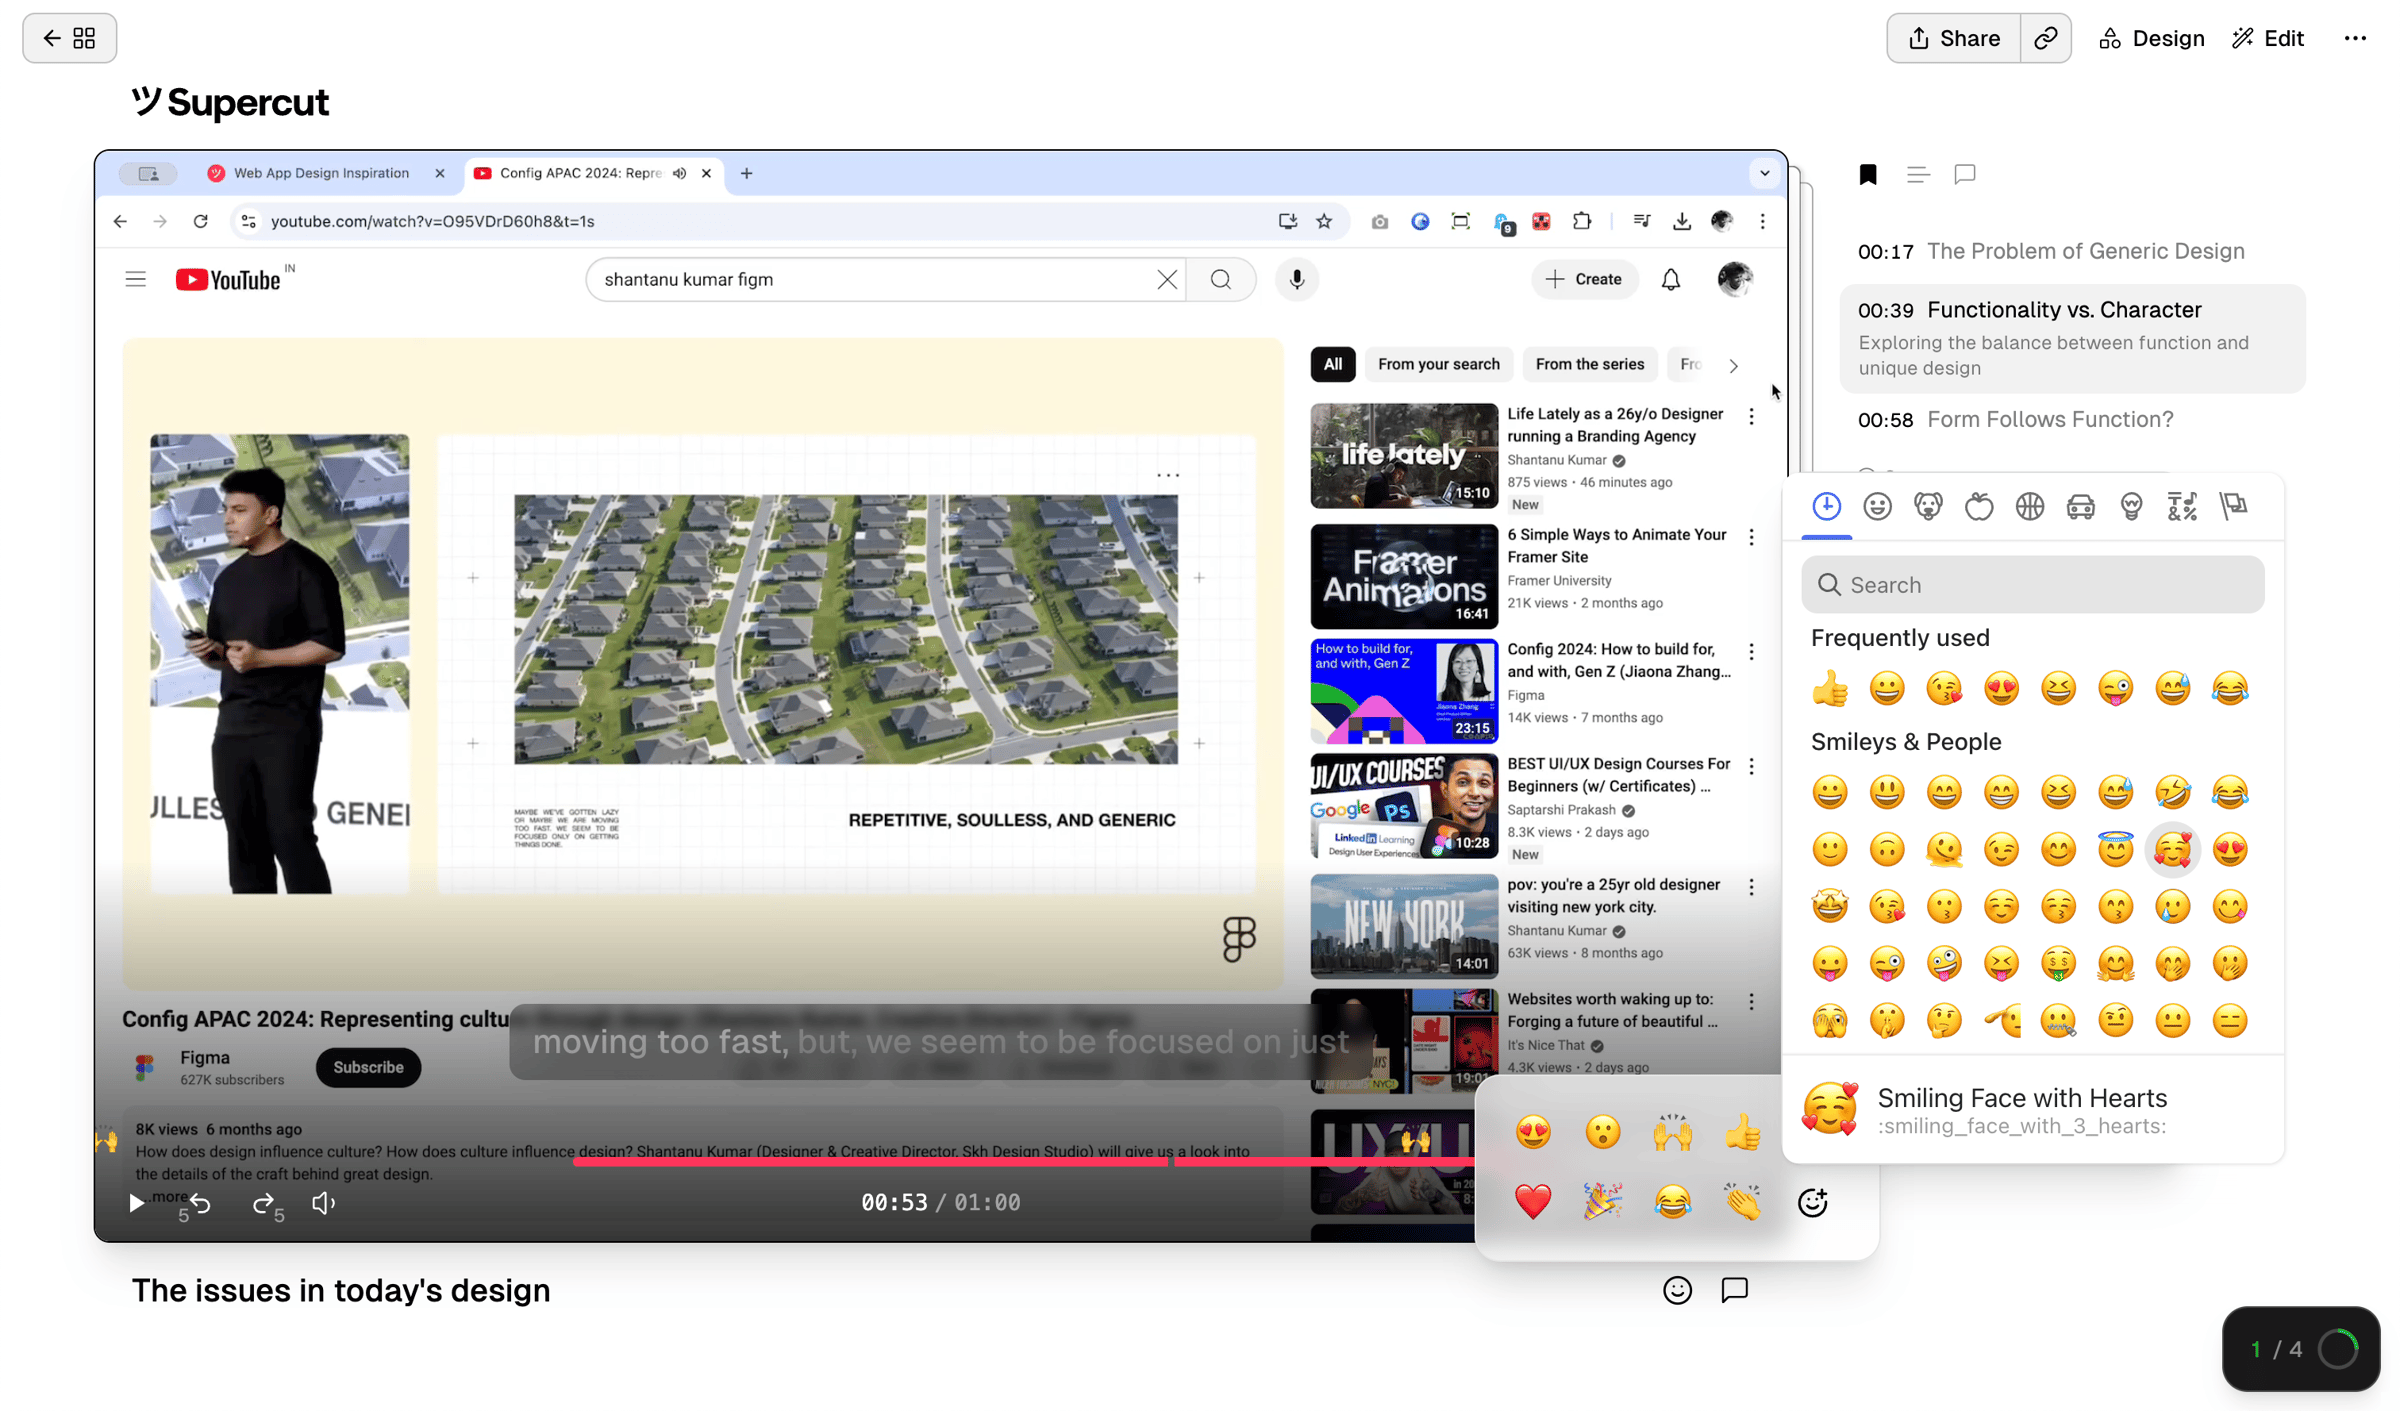Pick the star-struck emoji
This screenshot has width=2400, height=1411.
1830,907
